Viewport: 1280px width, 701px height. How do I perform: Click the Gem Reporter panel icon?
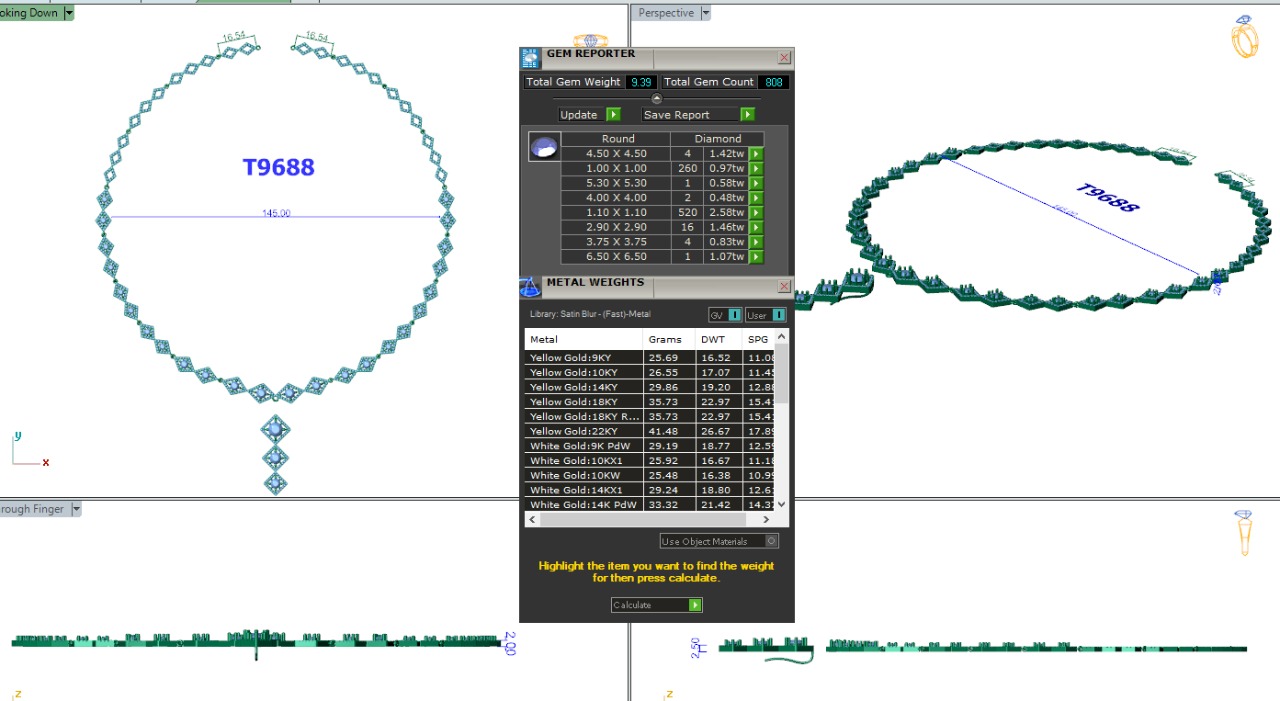tap(530, 57)
